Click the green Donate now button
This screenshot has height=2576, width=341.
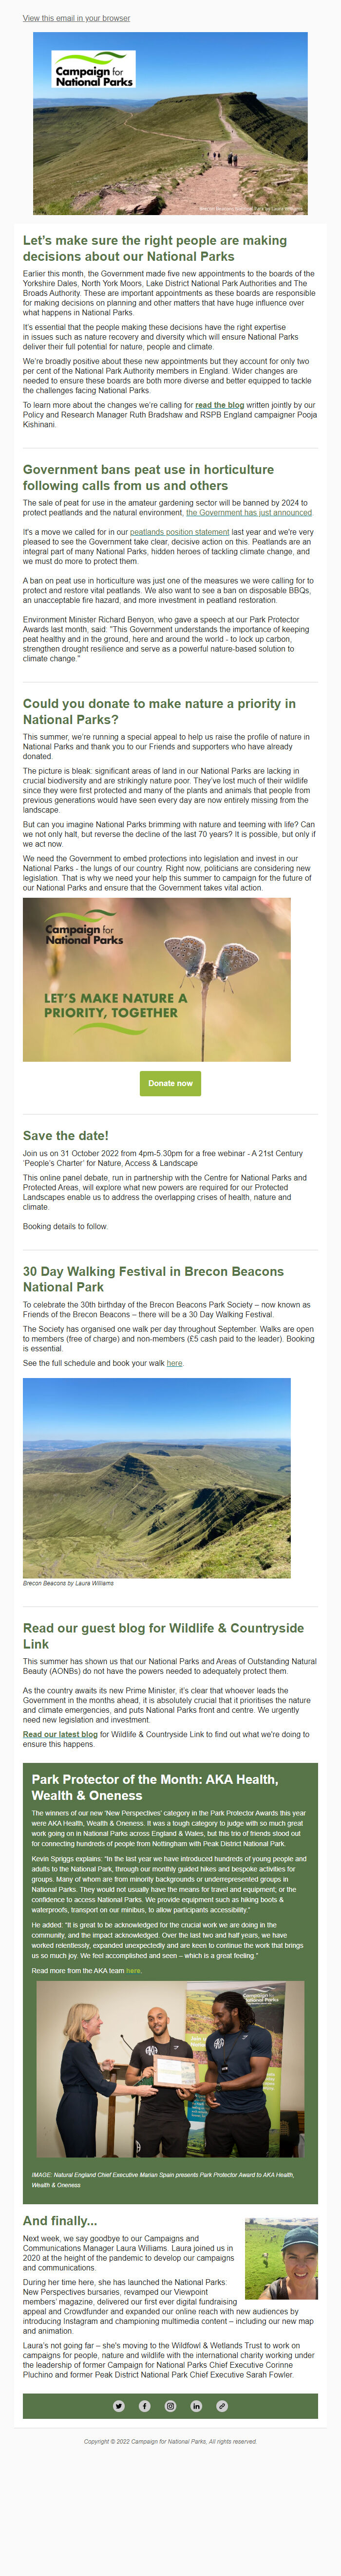click(x=170, y=1083)
